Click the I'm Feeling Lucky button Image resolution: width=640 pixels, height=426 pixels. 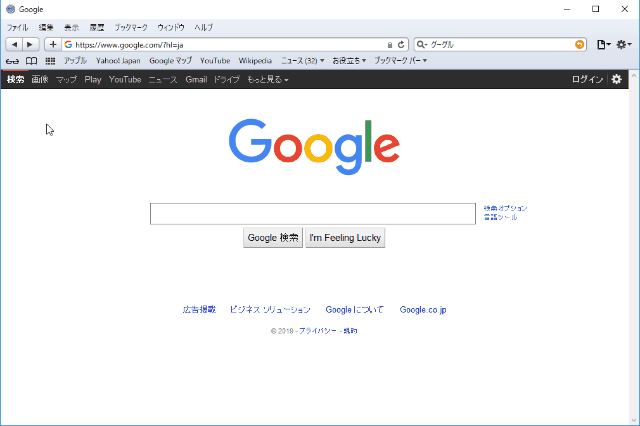pyautogui.click(x=345, y=237)
